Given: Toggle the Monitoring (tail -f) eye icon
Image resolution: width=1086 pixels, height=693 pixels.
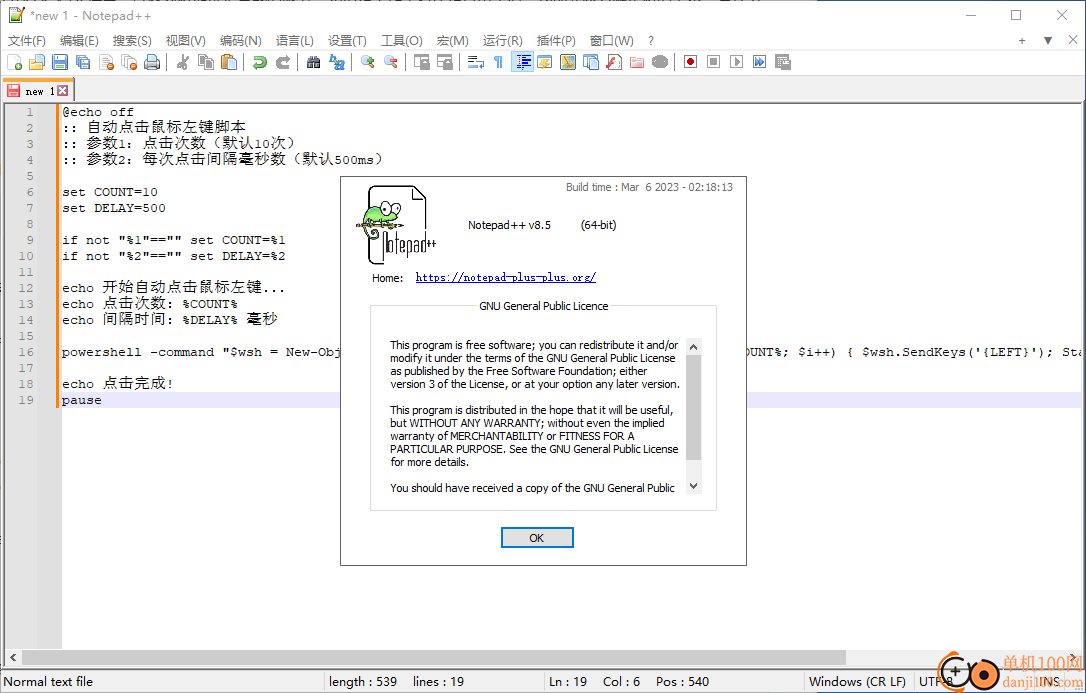Looking at the screenshot, I should 660,62.
